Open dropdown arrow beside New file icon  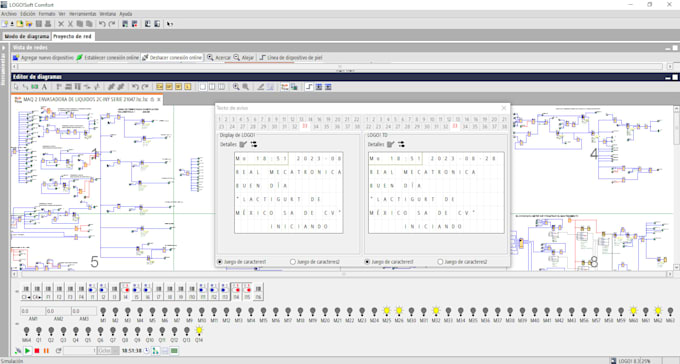(12, 24)
